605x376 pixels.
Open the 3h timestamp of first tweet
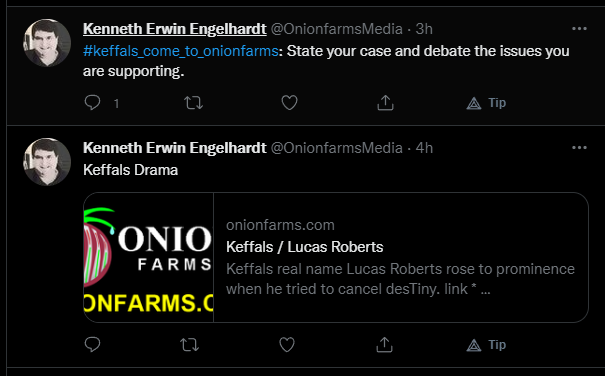[x=424, y=29]
